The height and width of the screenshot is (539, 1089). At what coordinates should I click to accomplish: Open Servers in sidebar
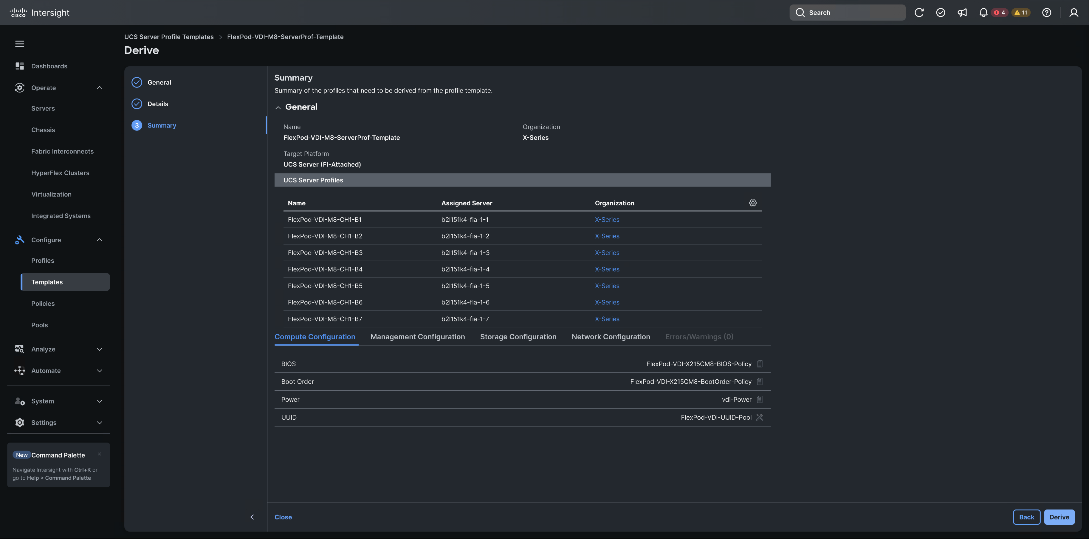tap(43, 108)
